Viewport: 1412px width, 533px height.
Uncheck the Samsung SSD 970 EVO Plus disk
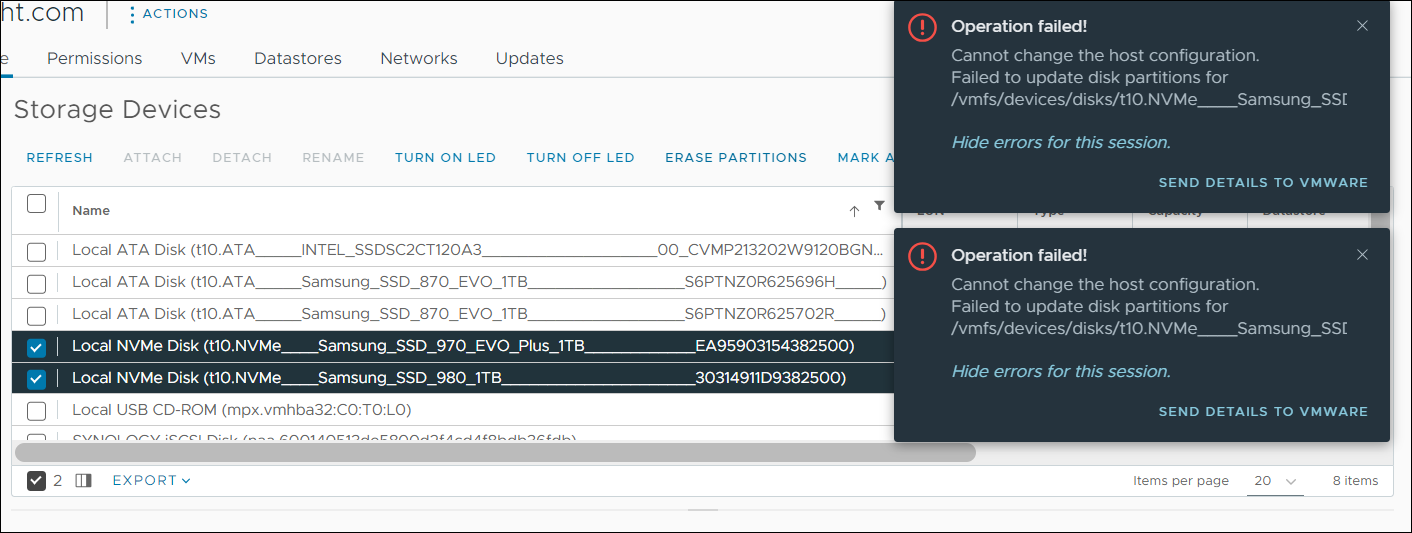(36, 348)
